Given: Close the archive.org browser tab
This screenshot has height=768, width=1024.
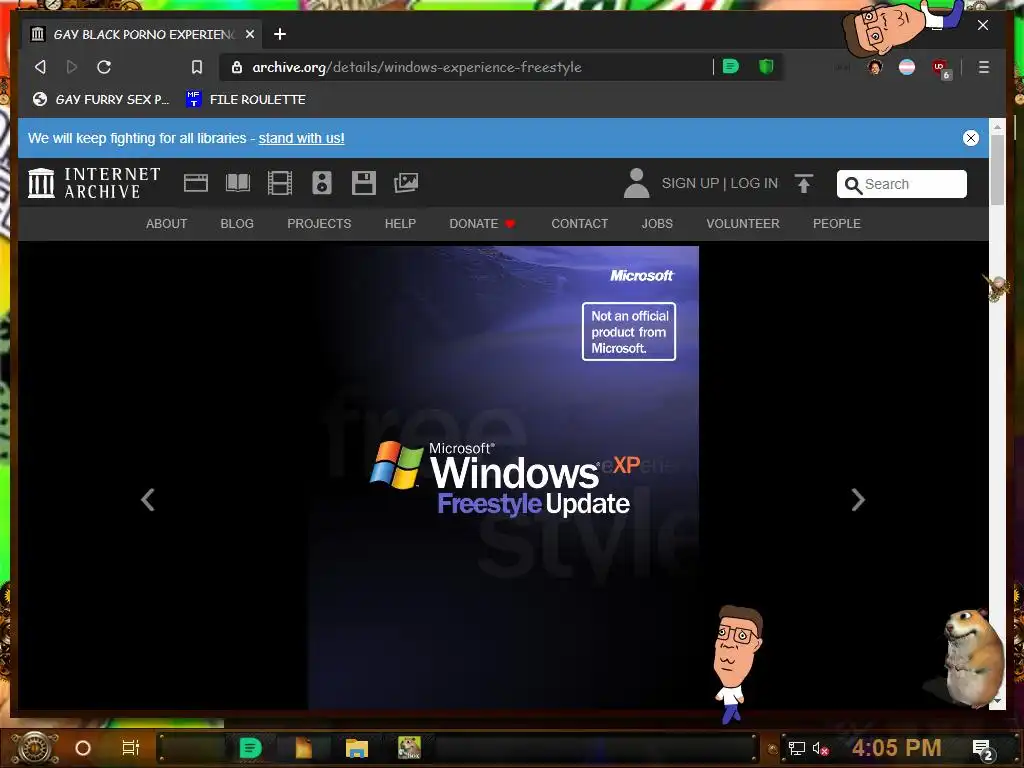Looking at the screenshot, I should pyautogui.click(x=249, y=34).
